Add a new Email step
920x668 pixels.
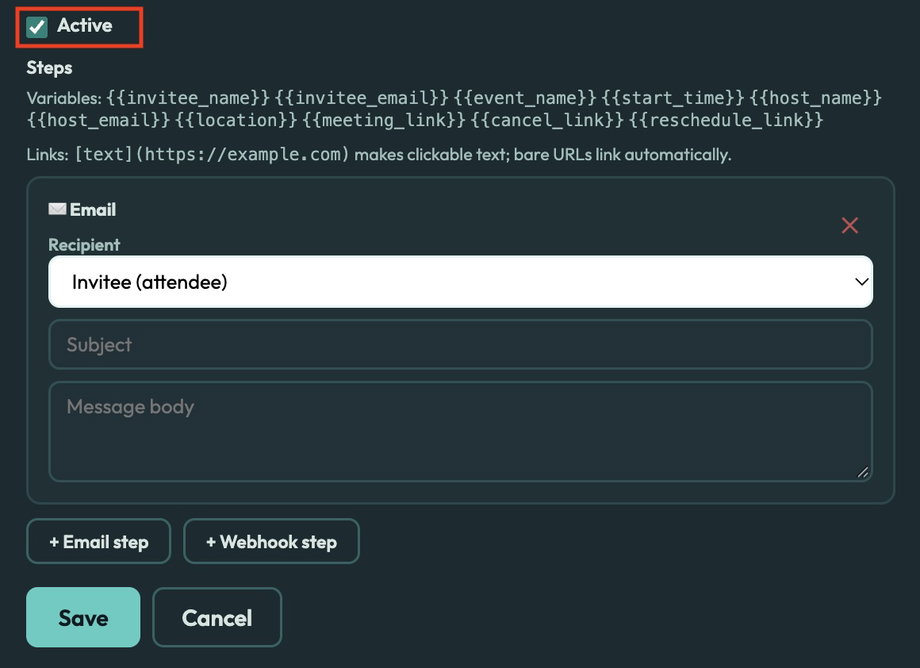(99, 541)
